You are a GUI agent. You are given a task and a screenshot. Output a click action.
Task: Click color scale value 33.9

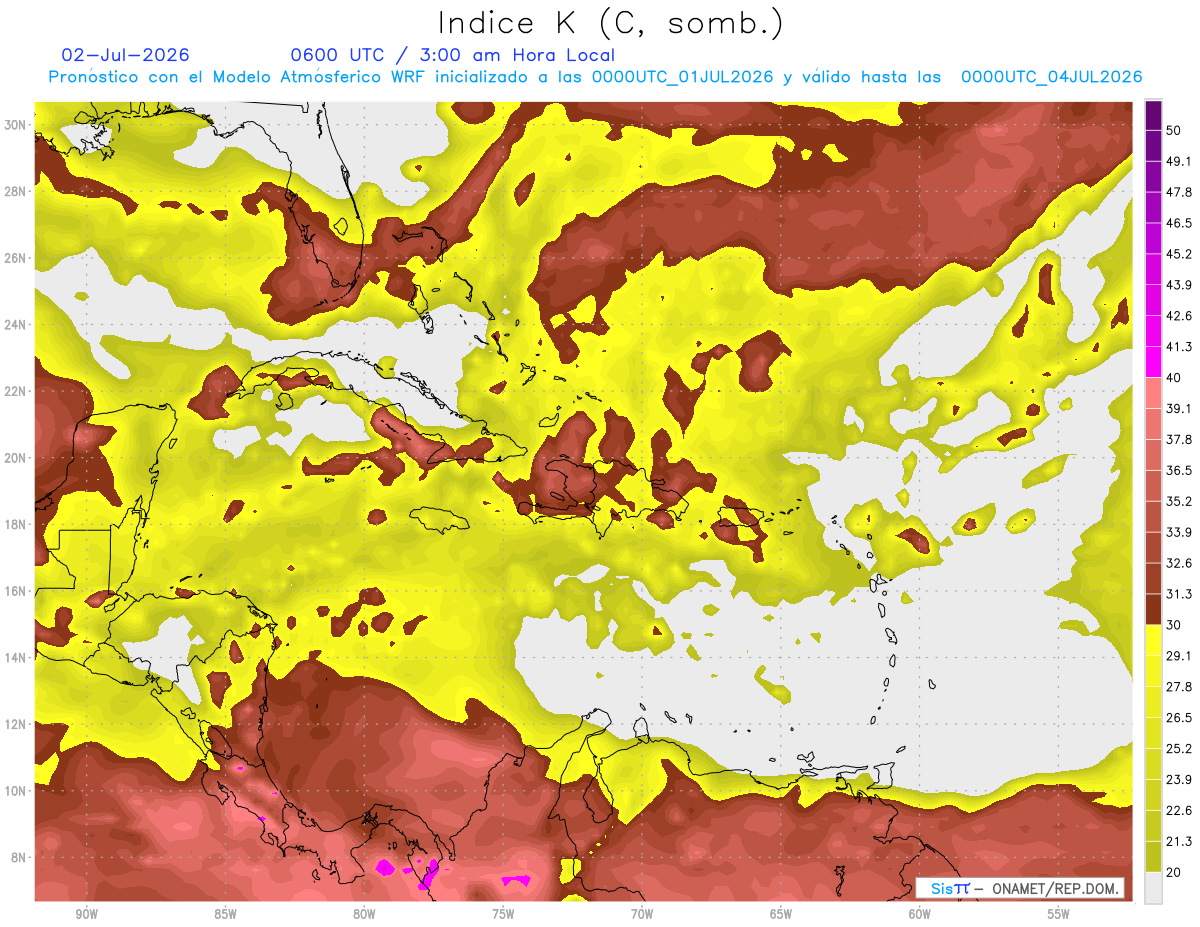[x=1180, y=532]
